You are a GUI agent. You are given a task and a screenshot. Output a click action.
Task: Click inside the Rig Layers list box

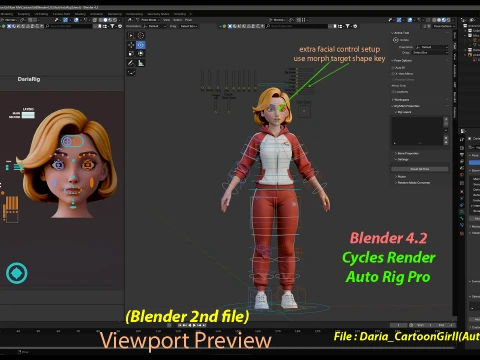pos(417,131)
